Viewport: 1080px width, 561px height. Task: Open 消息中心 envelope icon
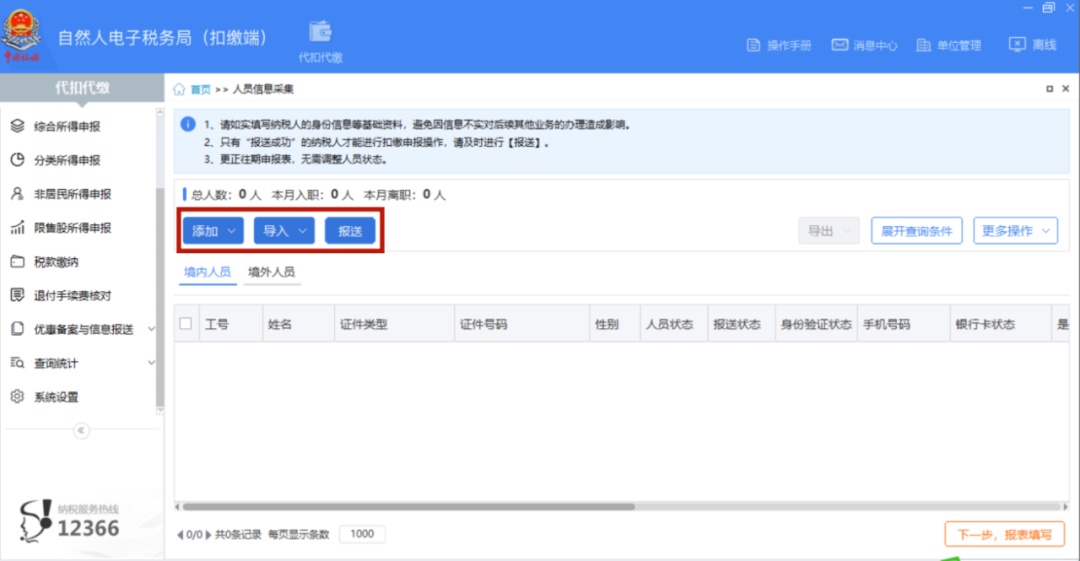(840, 45)
